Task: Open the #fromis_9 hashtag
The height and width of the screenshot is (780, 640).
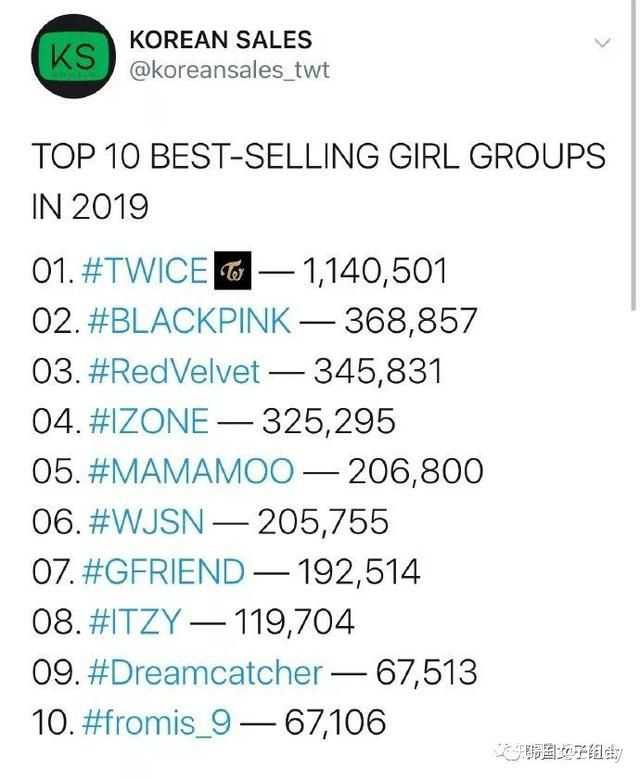Action: click(x=157, y=723)
